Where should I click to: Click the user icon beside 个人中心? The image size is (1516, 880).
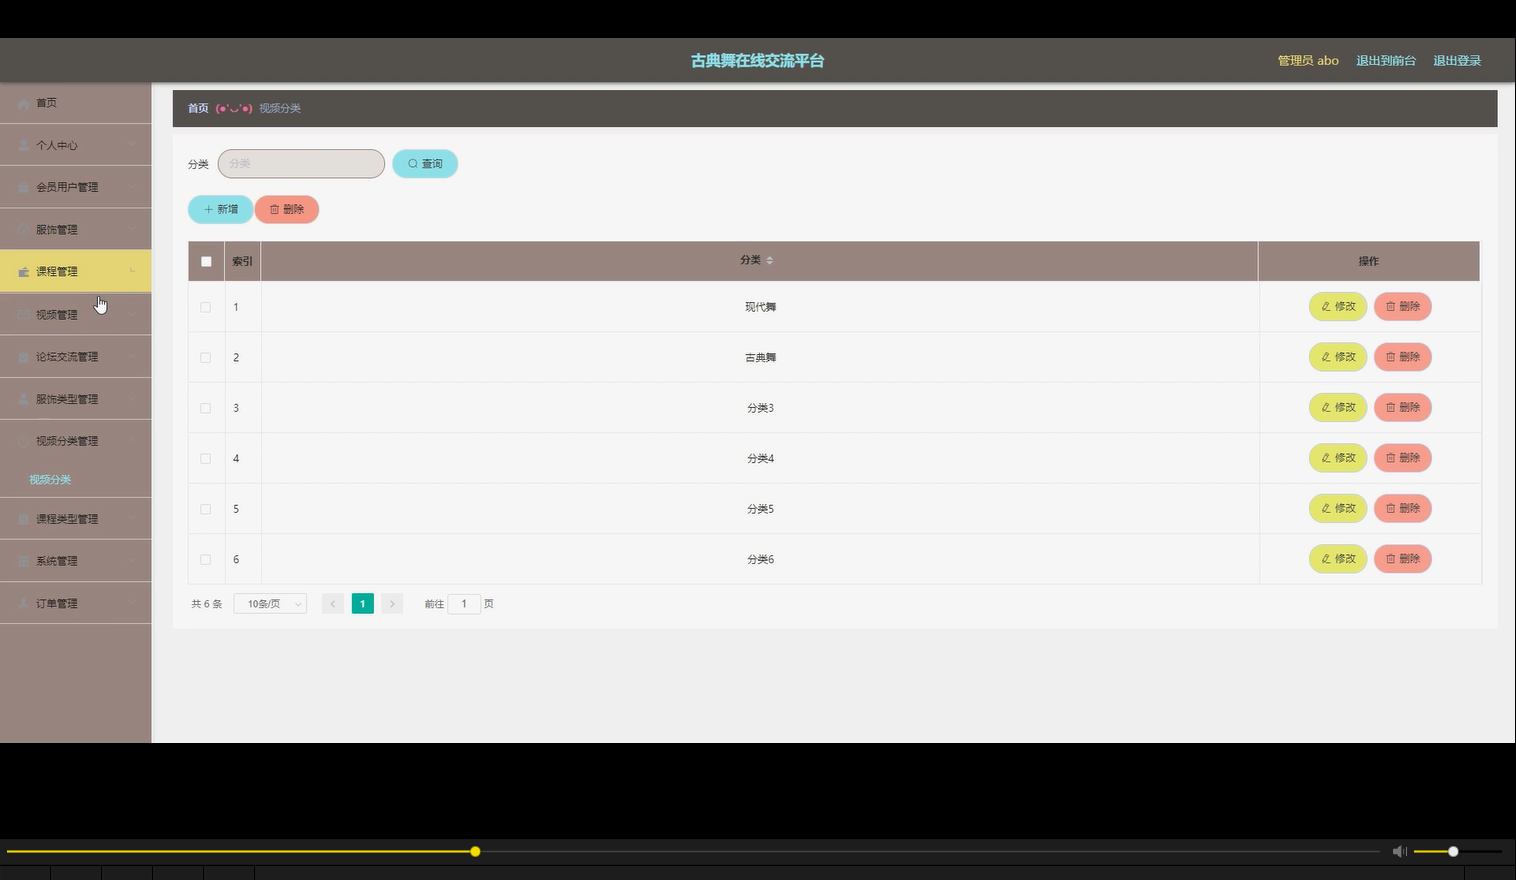tap(24, 145)
